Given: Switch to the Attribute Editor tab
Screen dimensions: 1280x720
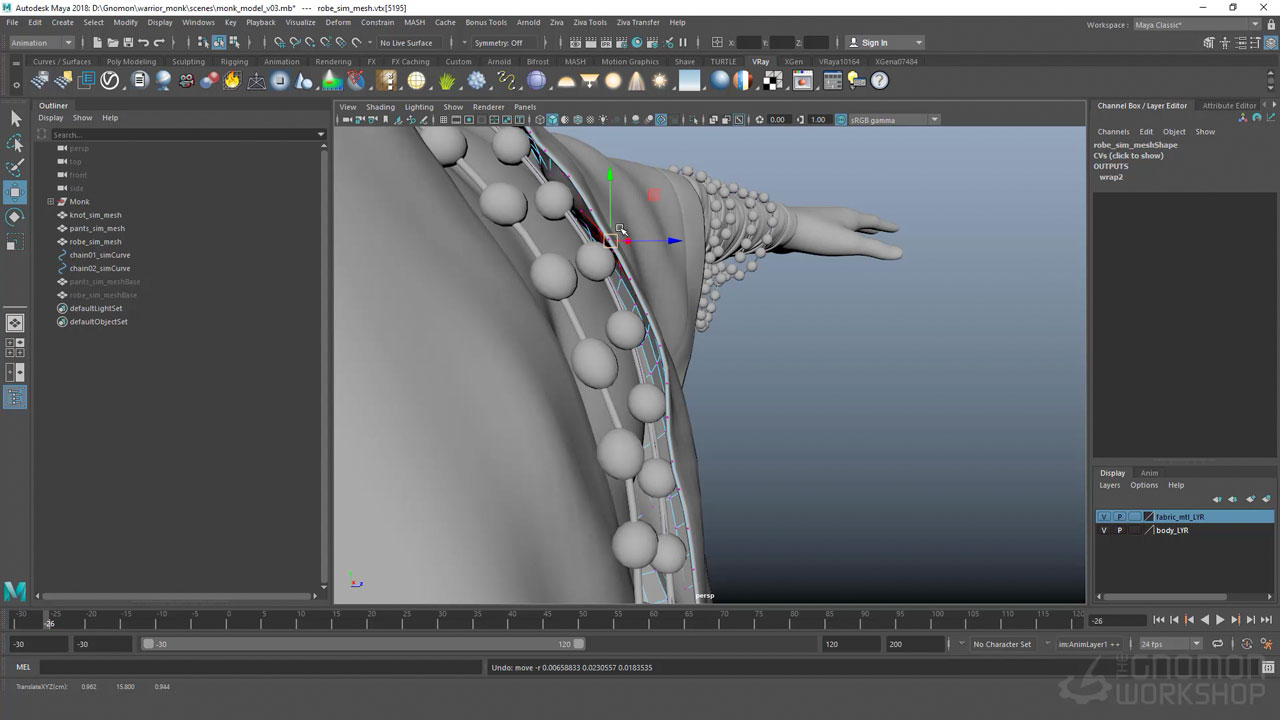Looking at the screenshot, I should (1229, 106).
